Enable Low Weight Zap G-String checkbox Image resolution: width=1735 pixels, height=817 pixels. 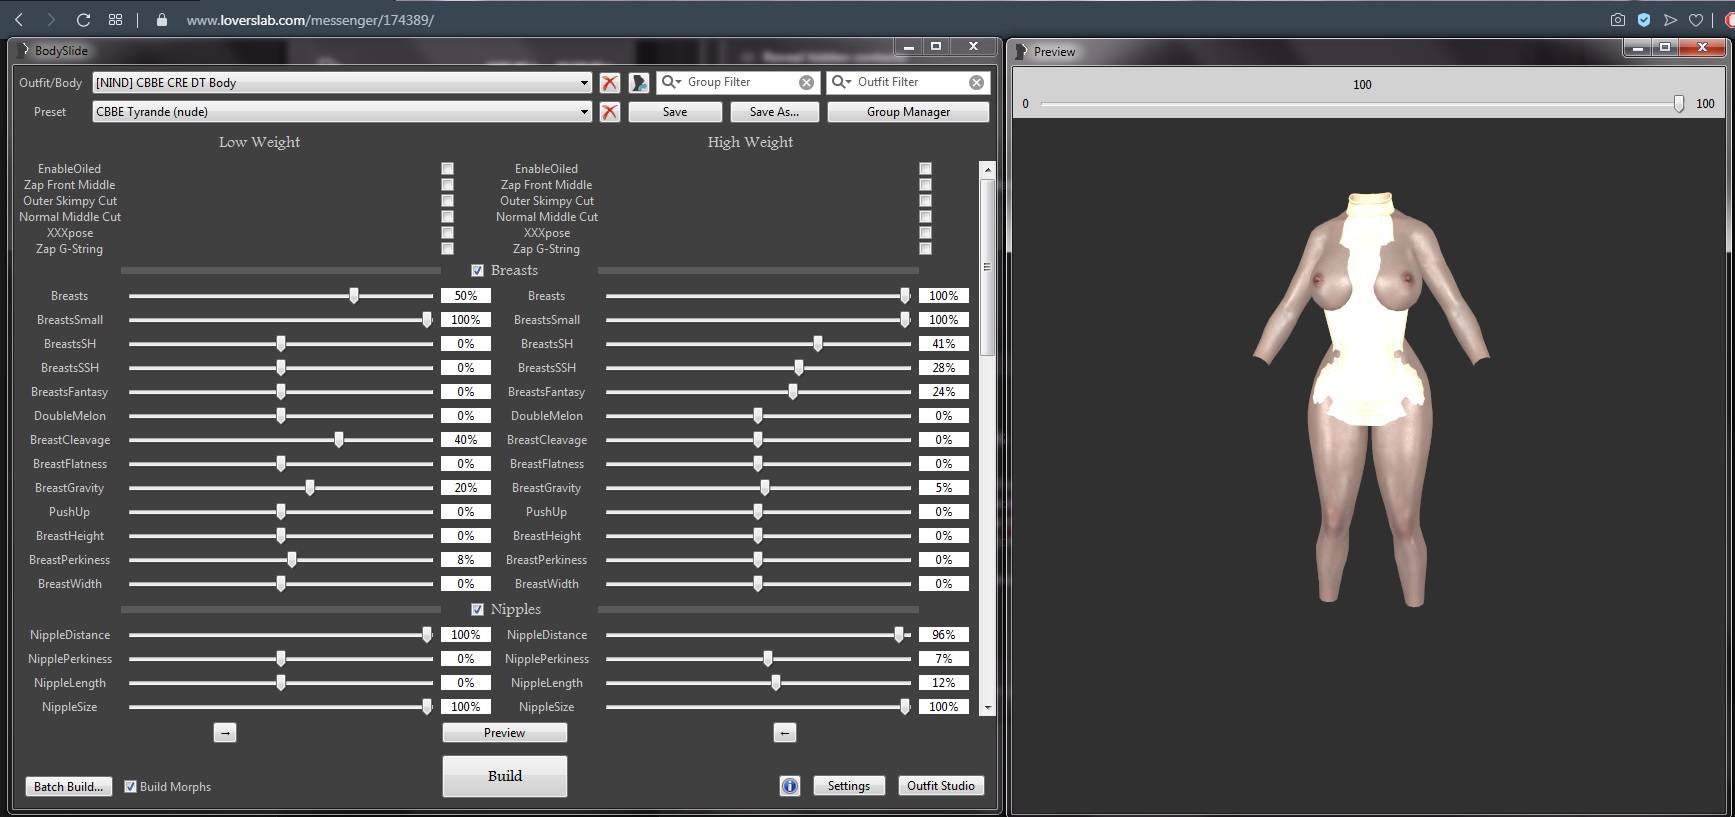pos(447,249)
